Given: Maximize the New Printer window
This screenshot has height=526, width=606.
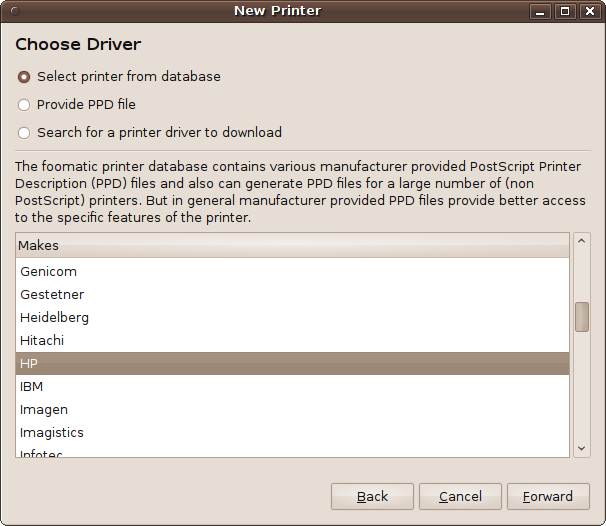Looking at the screenshot, I should click(565, 12).
